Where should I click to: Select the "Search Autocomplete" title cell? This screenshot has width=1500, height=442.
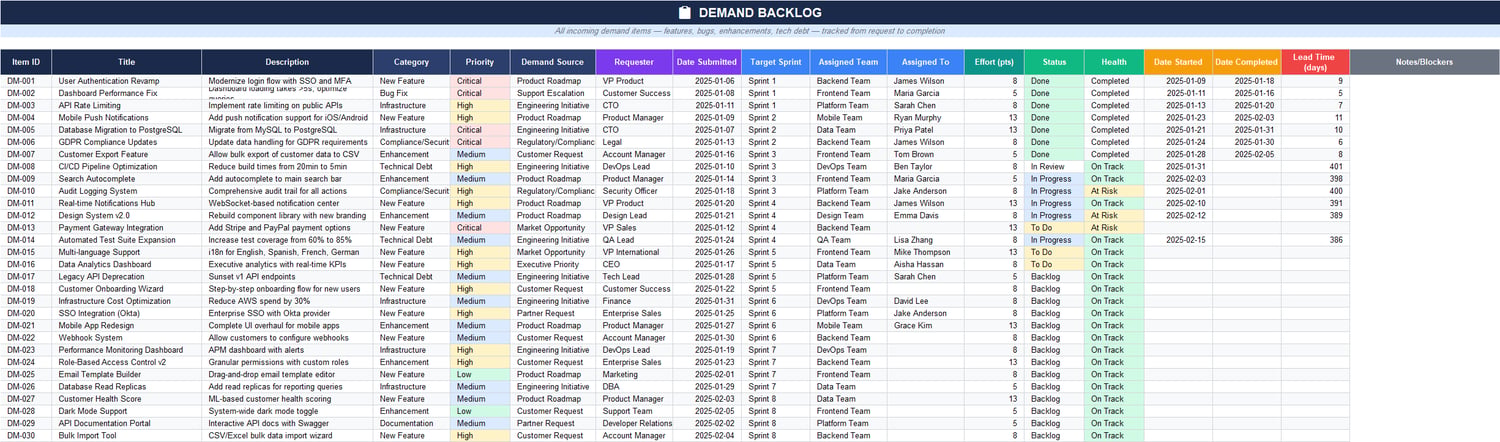127,179
